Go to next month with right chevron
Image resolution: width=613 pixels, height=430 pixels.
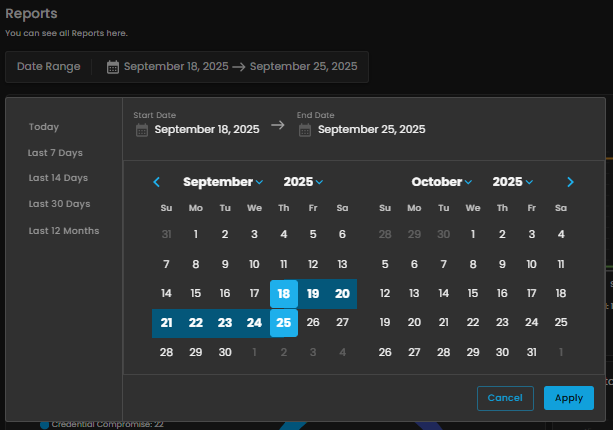(x=570, y=182)
